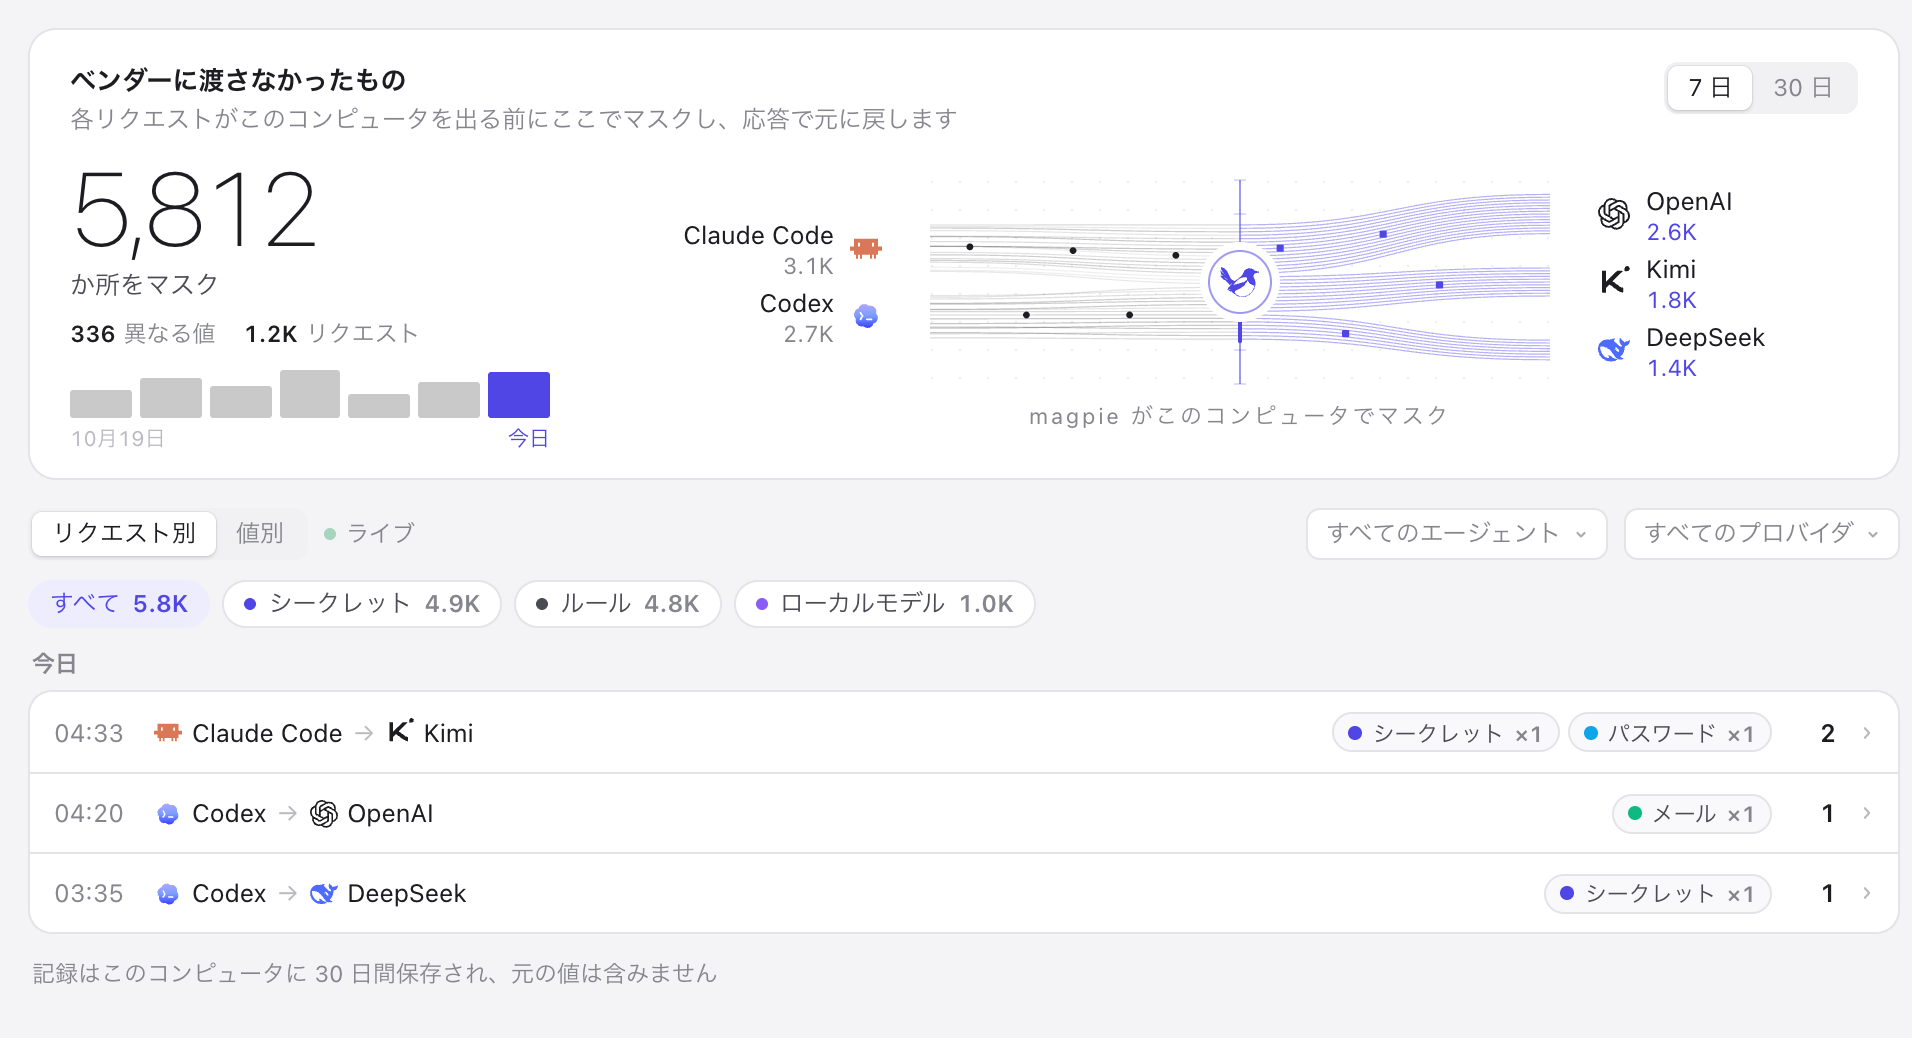Toggle the ライブ indicator
Viewport: 1912px width, 1038px height.
tap(369, 533)
